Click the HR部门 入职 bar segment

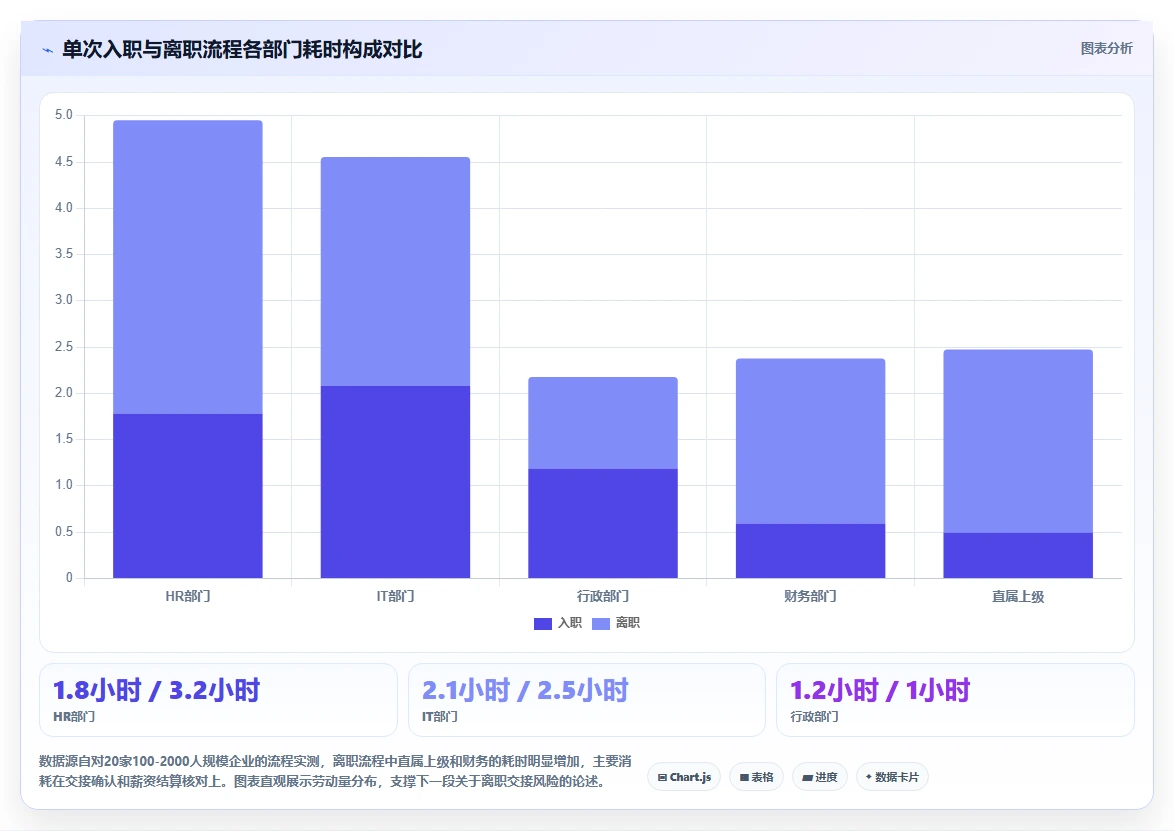[x=188, y=496]
